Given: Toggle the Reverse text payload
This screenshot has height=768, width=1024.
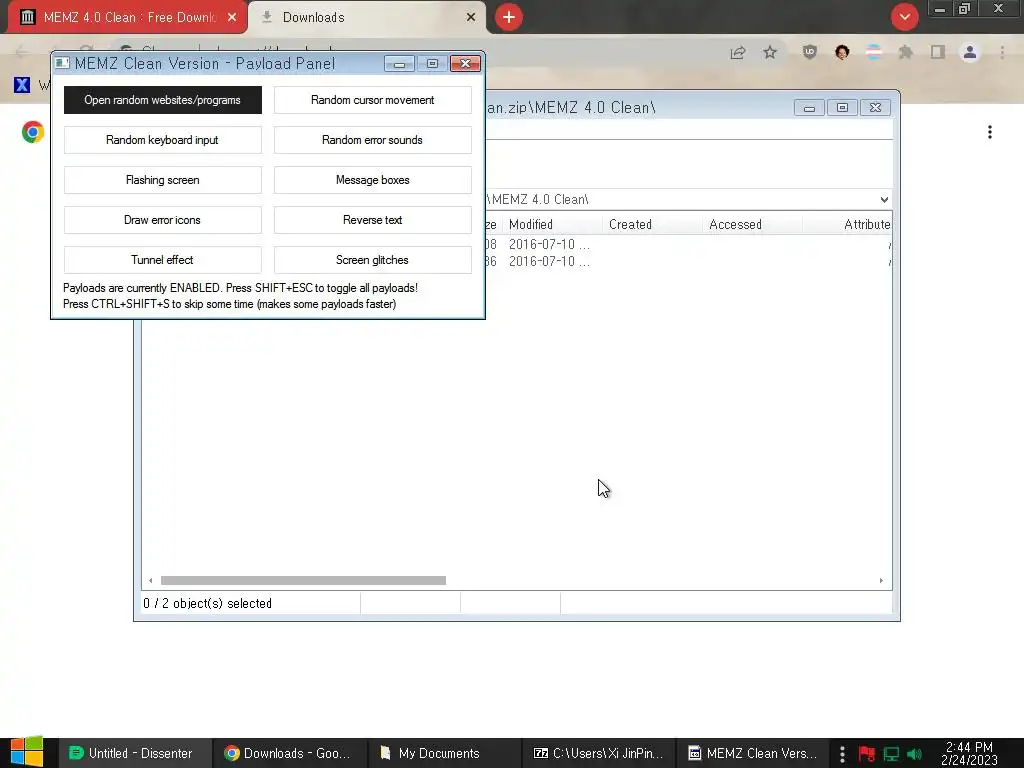Looking at the screenshot, I should 372,220.
